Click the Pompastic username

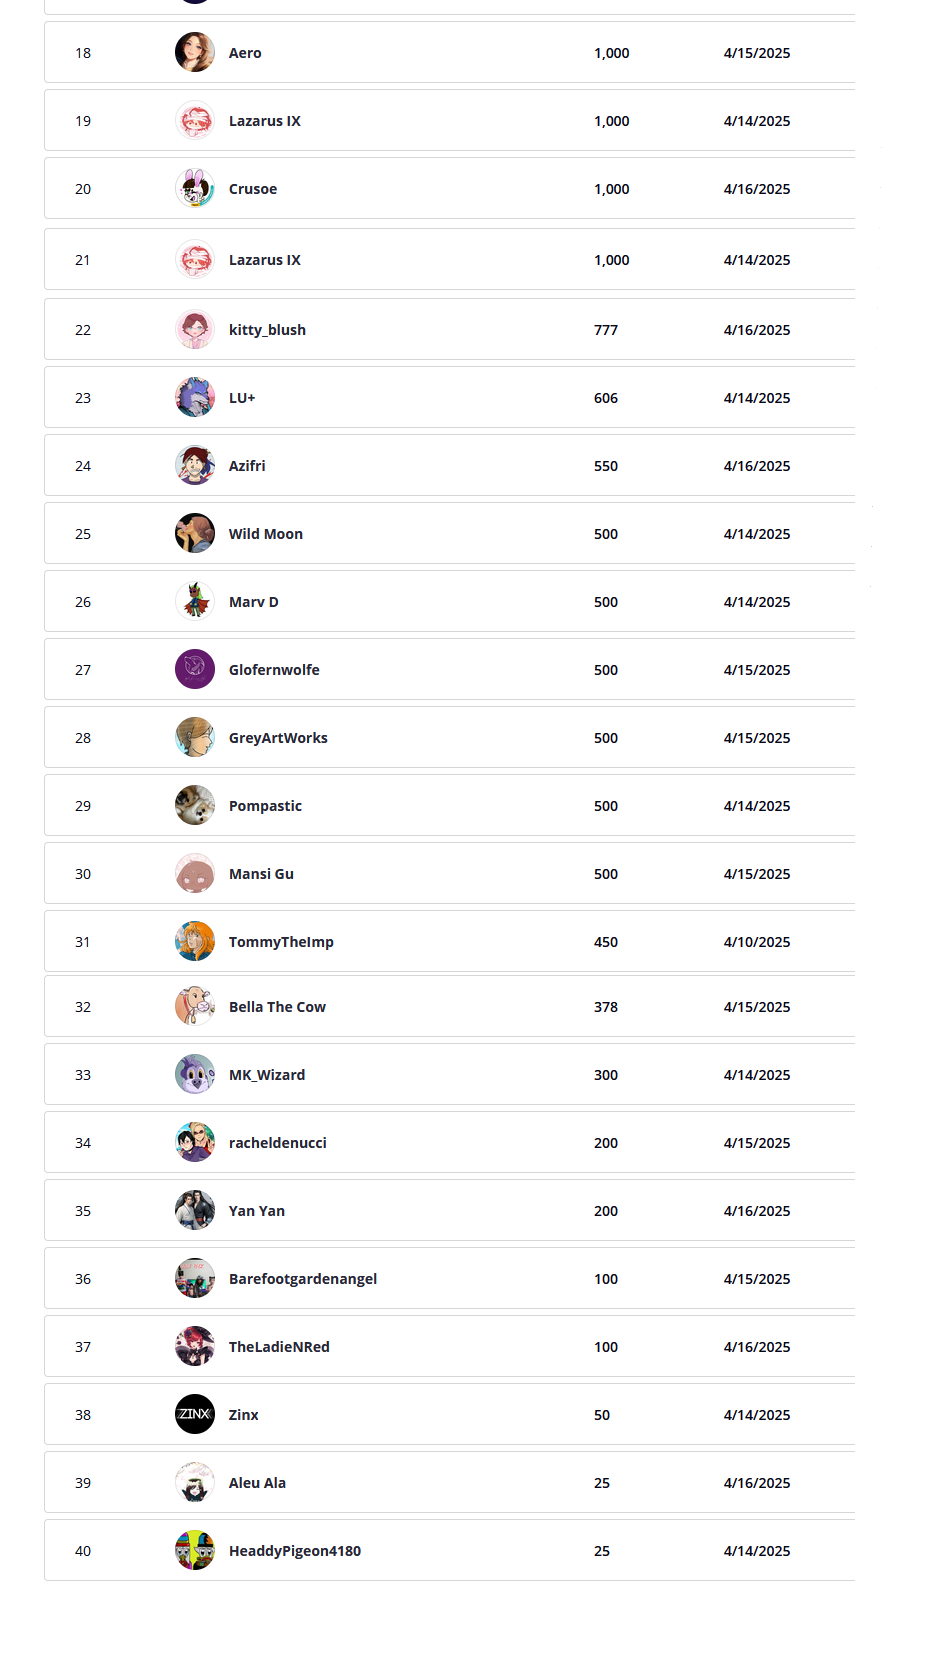(265, 806)
